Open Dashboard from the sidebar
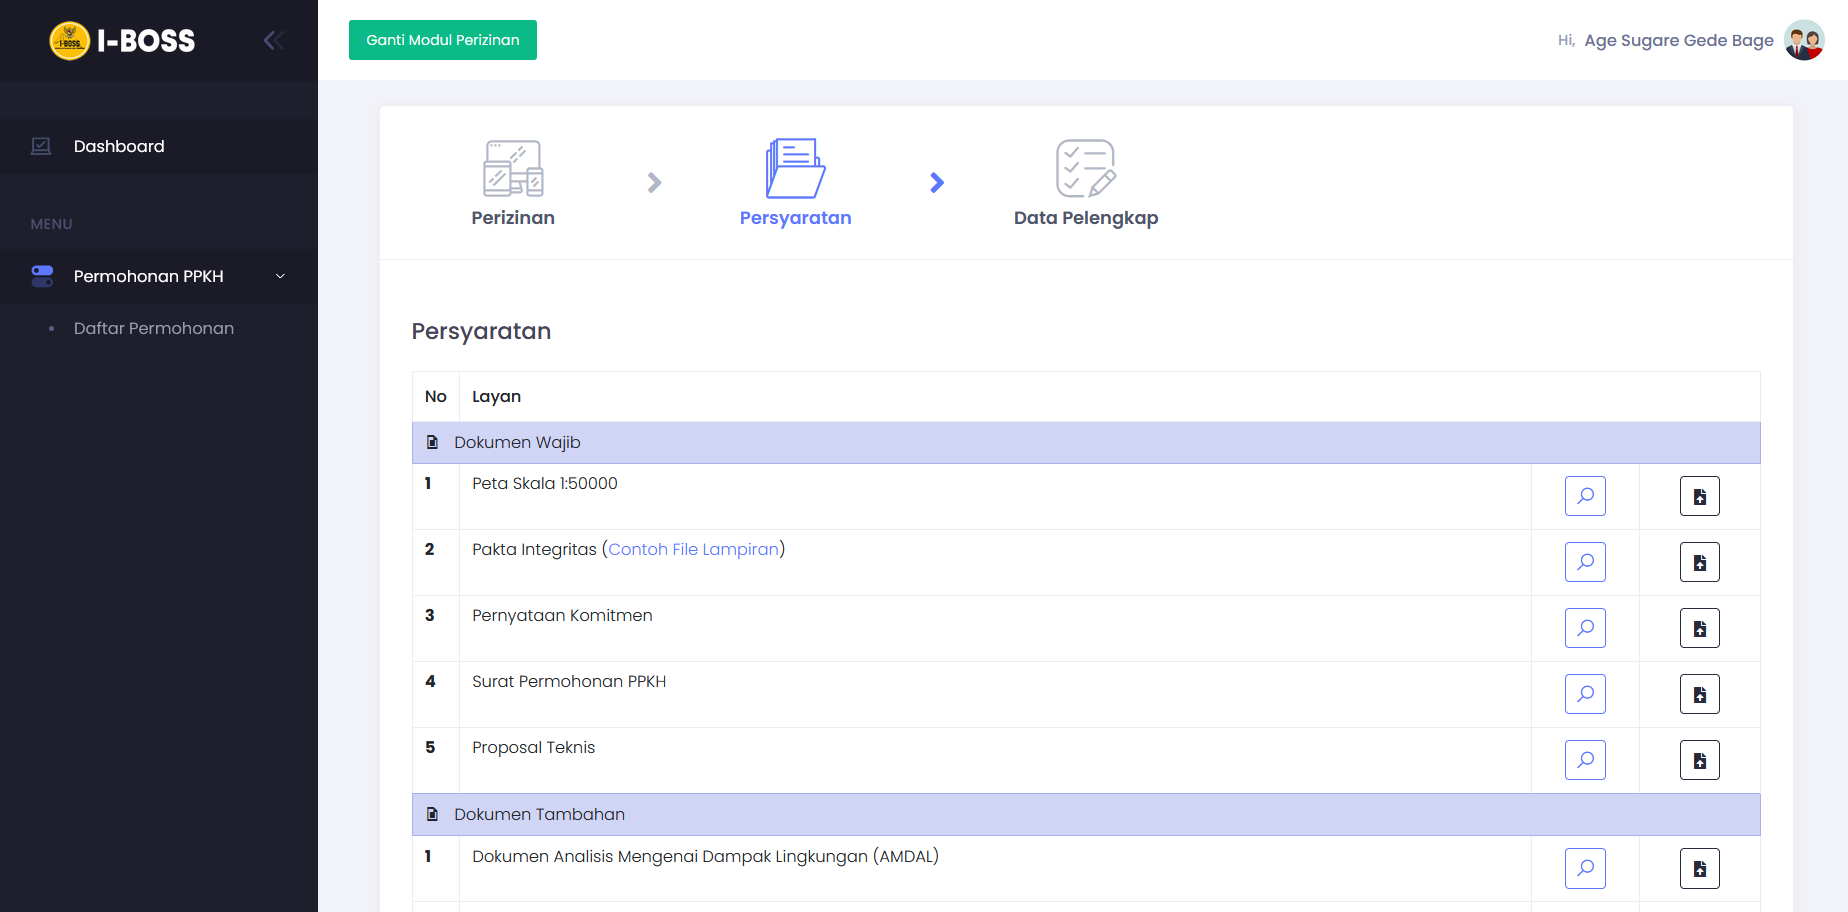This screenshot has width=1848, height=912. [119, 146]
